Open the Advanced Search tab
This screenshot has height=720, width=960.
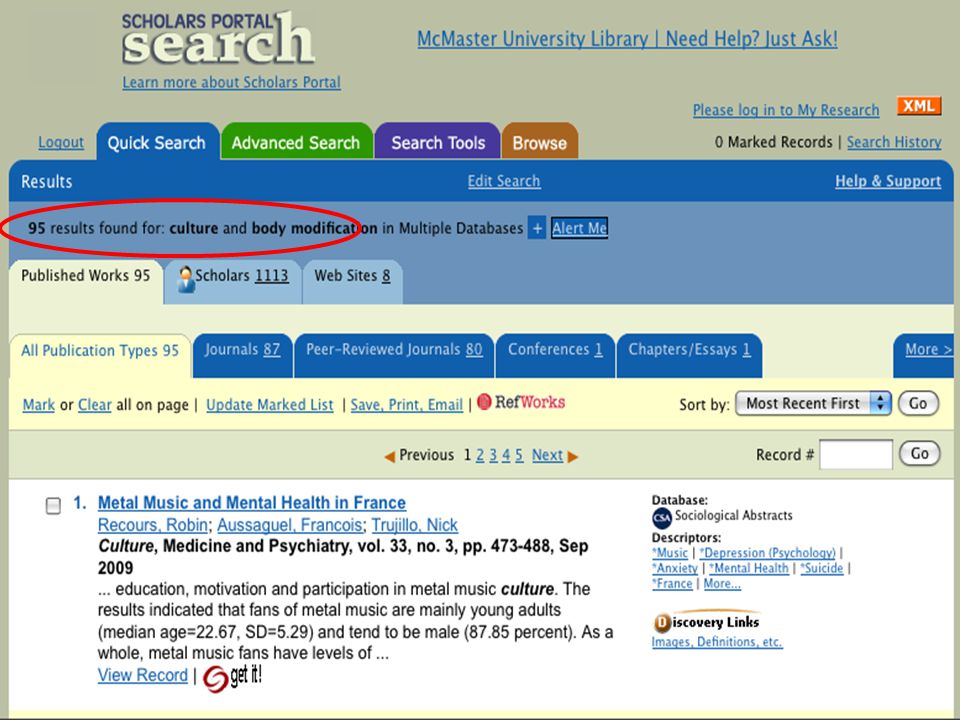(296, 141)
